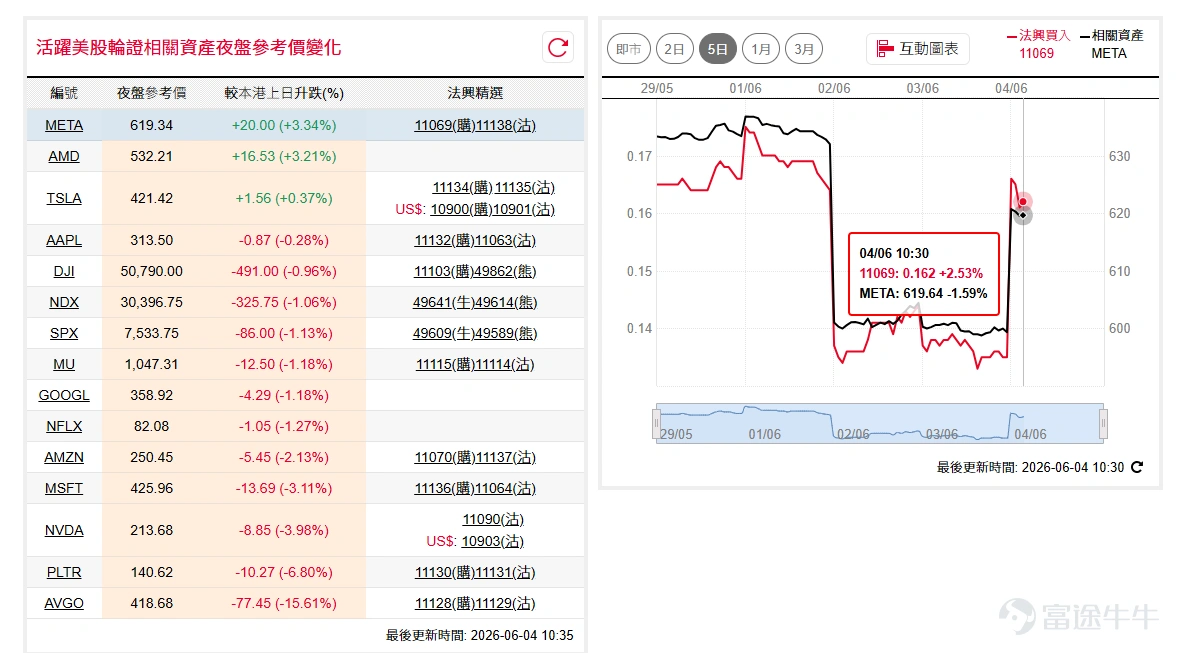Screen dimensions: 1179x653
Task: Grab left handle of chart range selector
Action: click(656, 424)
